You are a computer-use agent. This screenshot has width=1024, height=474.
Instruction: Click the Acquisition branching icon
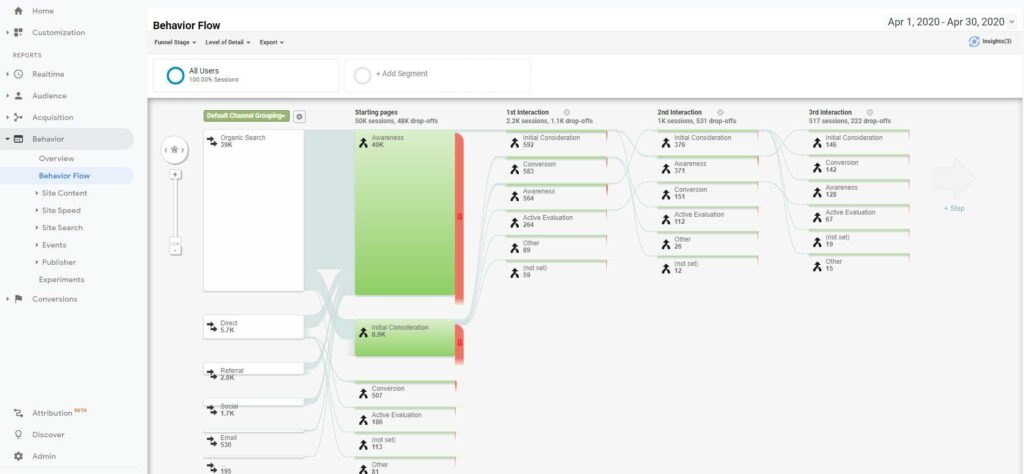[x=18, y=118]
